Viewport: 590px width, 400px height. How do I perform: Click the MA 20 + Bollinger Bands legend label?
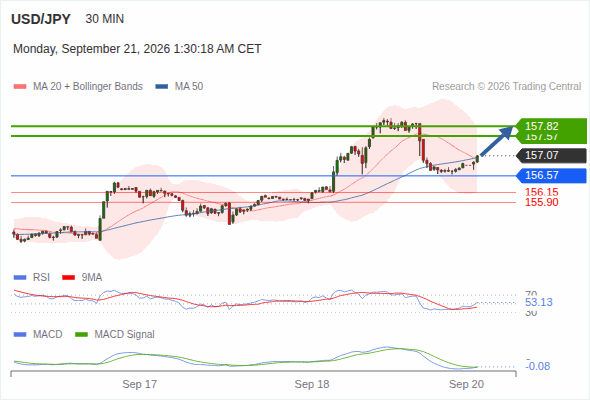pos(88,87)
